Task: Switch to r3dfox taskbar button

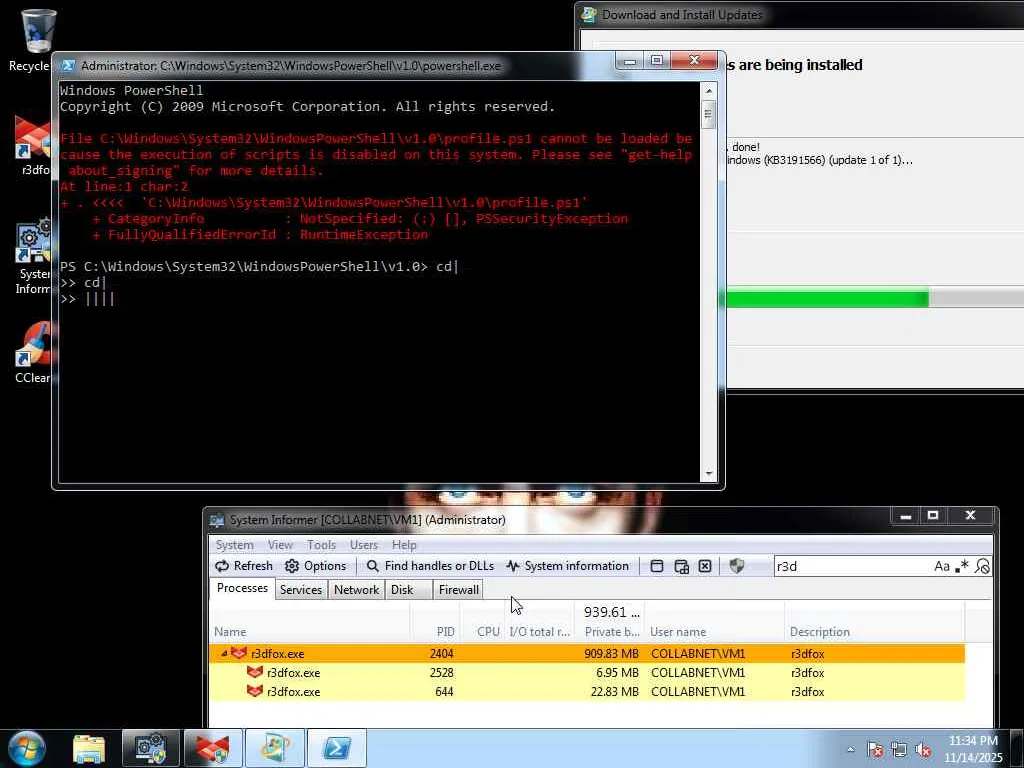Action: coord(212,748)
